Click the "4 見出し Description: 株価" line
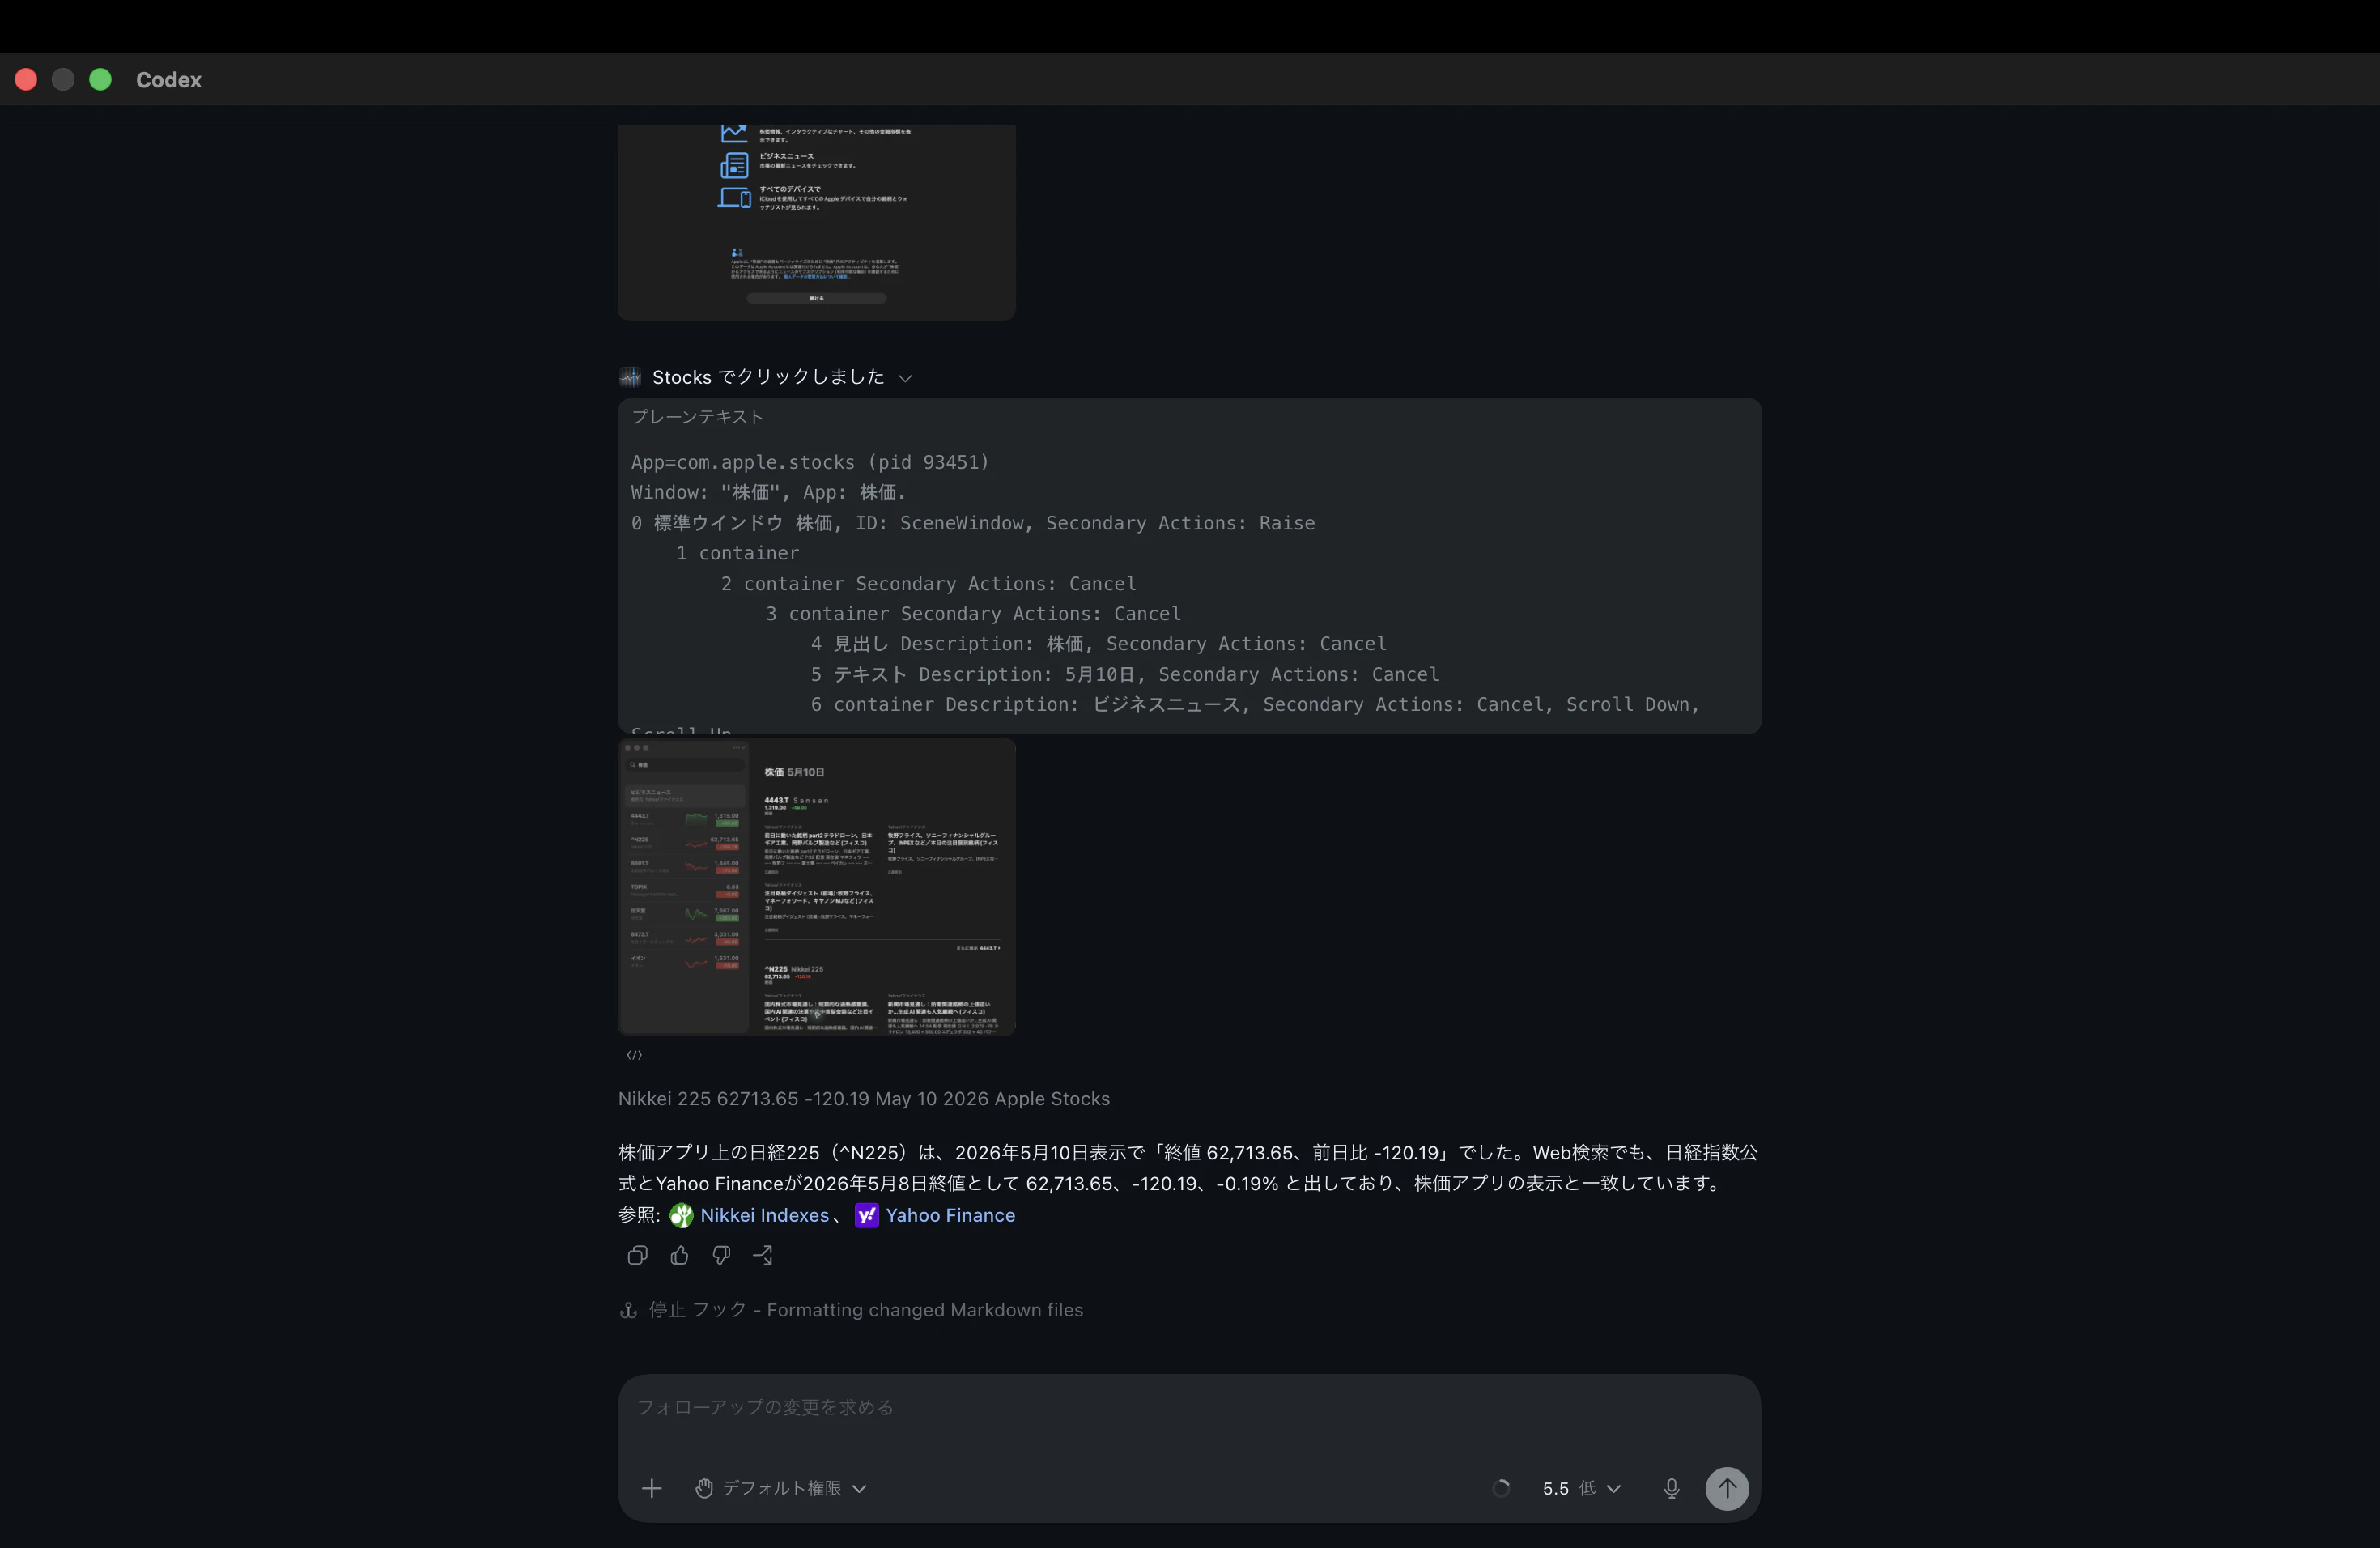Image resolution: width=2380 pixels, height=1548 pixels. (1098, 643)
